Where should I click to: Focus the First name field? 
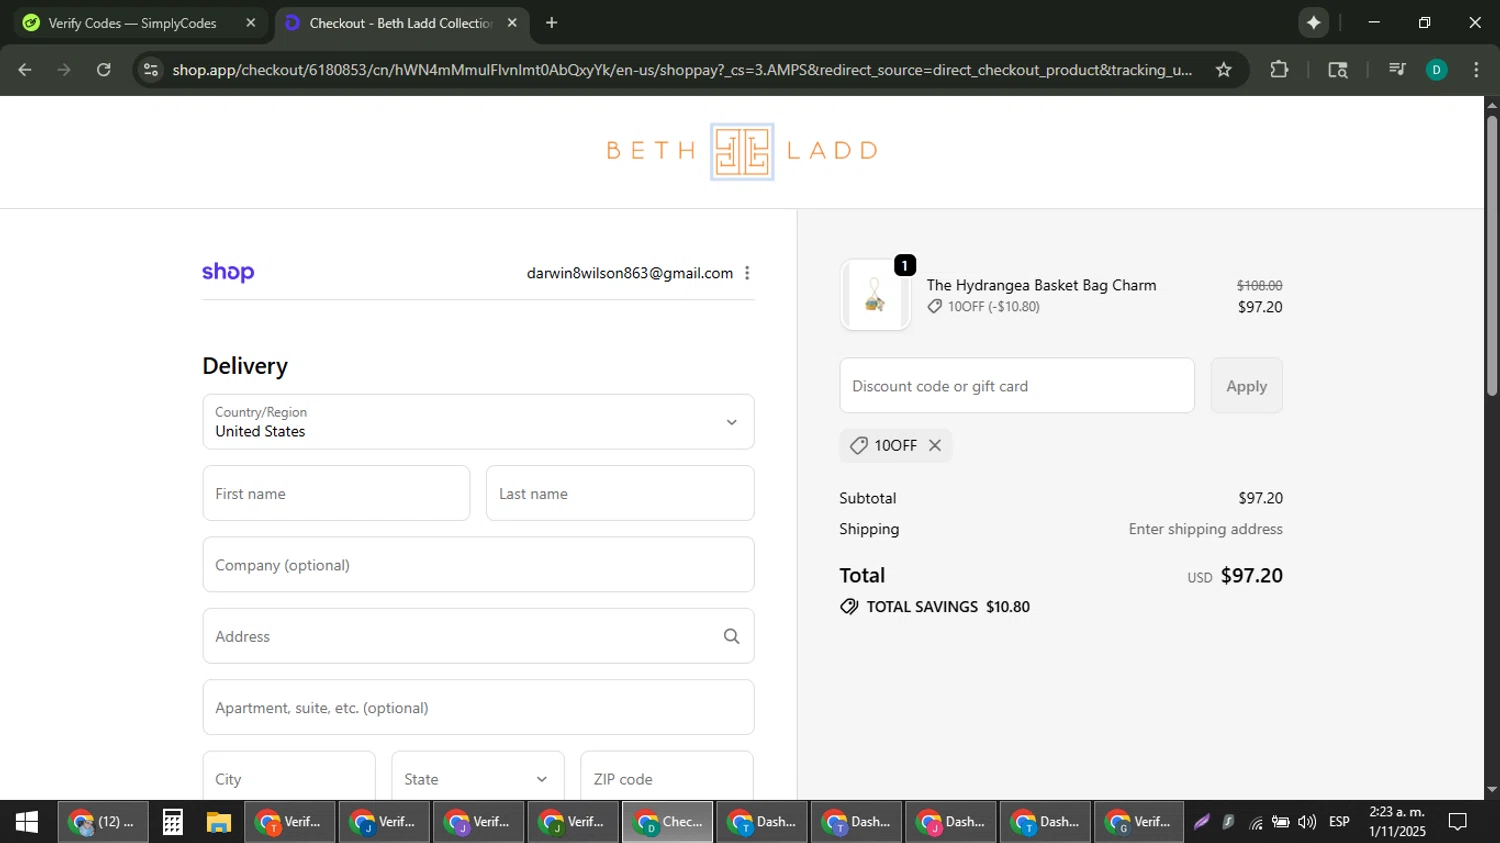coord(336,493)
